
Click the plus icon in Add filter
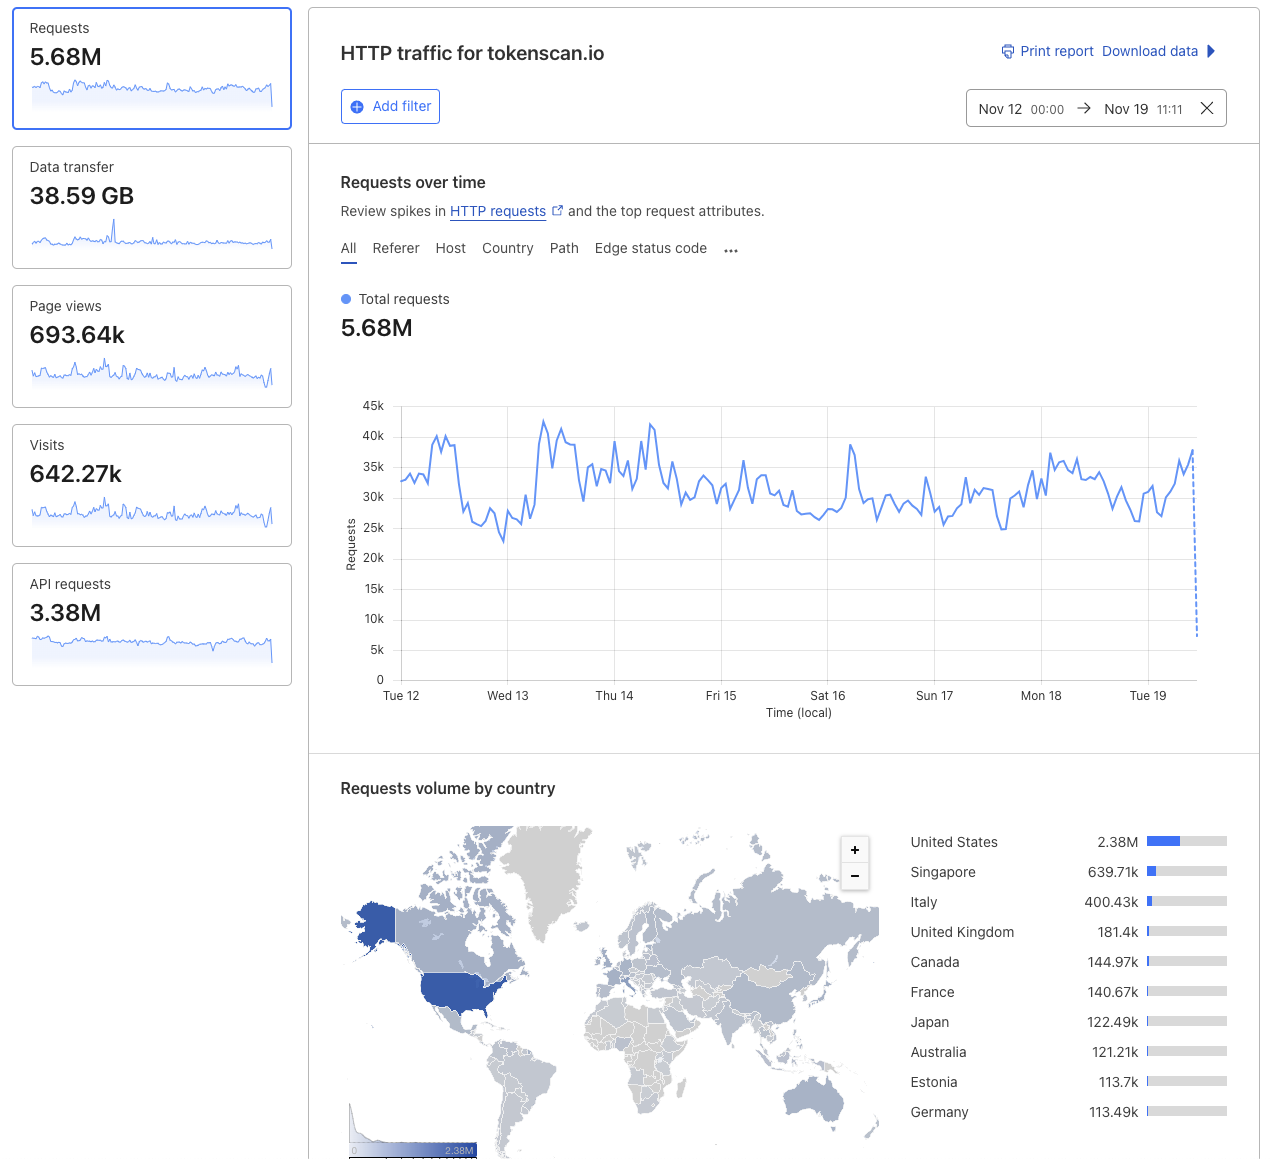357,107
